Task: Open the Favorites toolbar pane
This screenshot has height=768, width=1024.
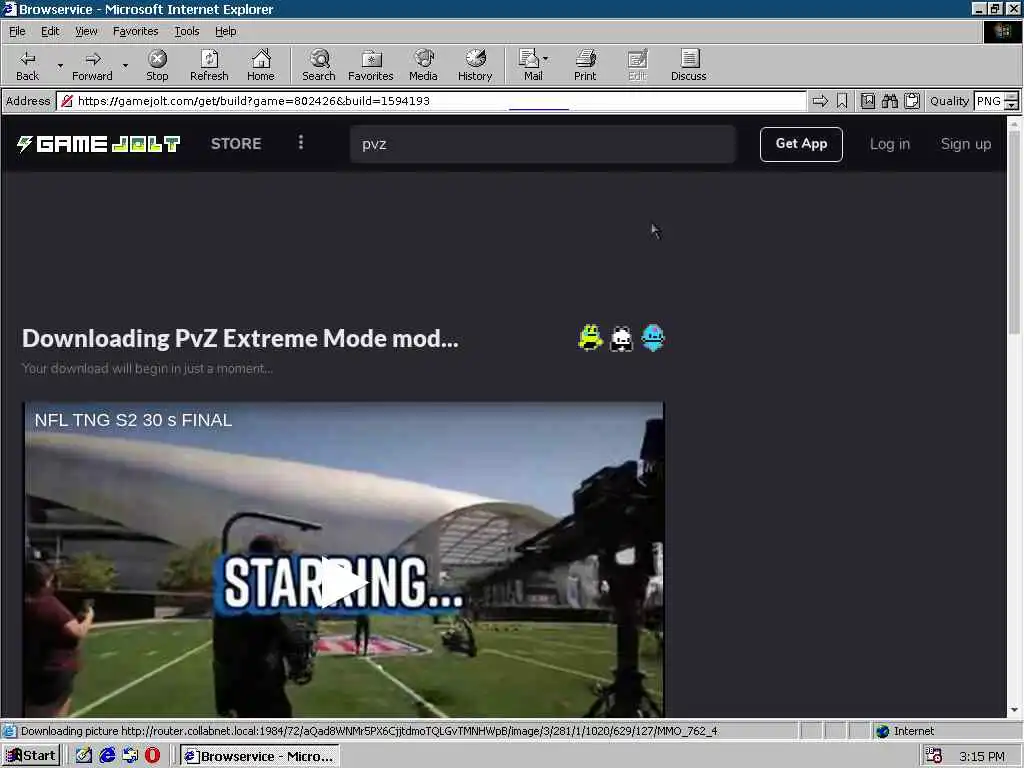Action: point(371,65)
